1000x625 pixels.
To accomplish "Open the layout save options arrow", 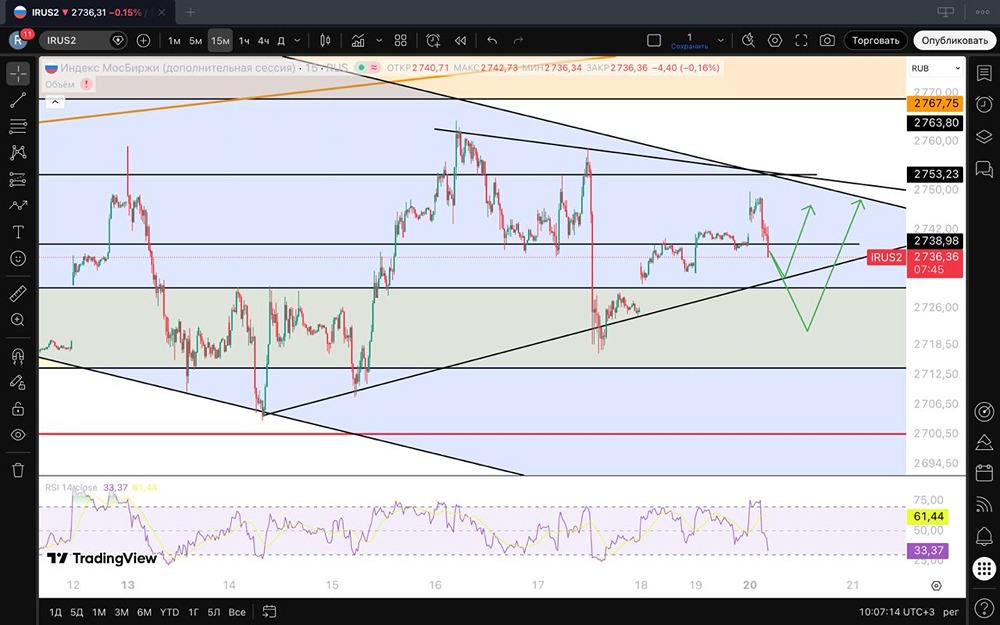I will [721, 40].
